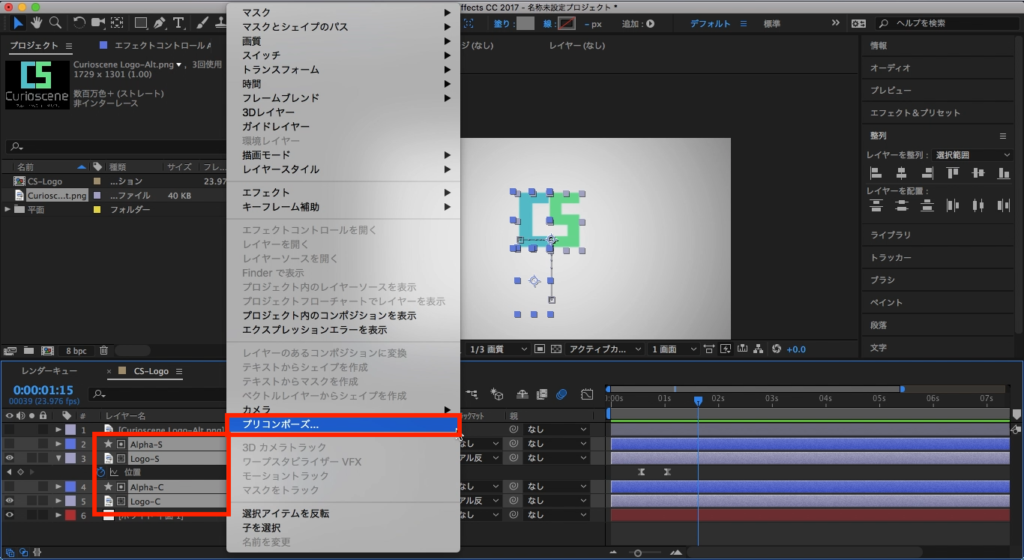Choose プリコンポーズ... in context menu
Viewport: 1024px width, 560px height.
click(343, 424)
